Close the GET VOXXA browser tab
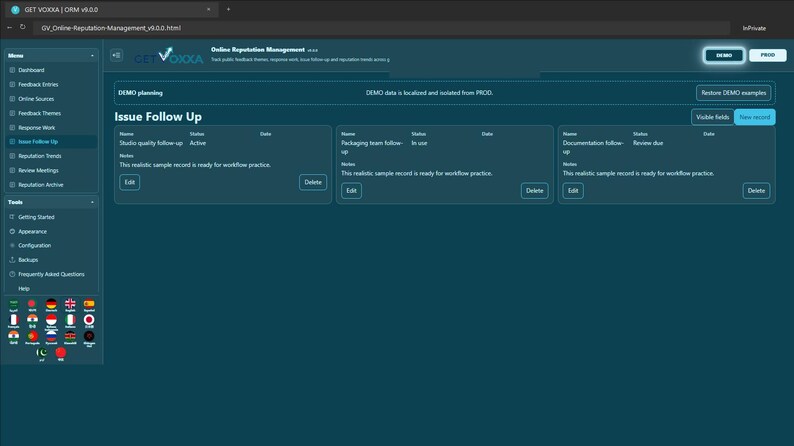This screenshot has height=446, width=794. point(208,9)
